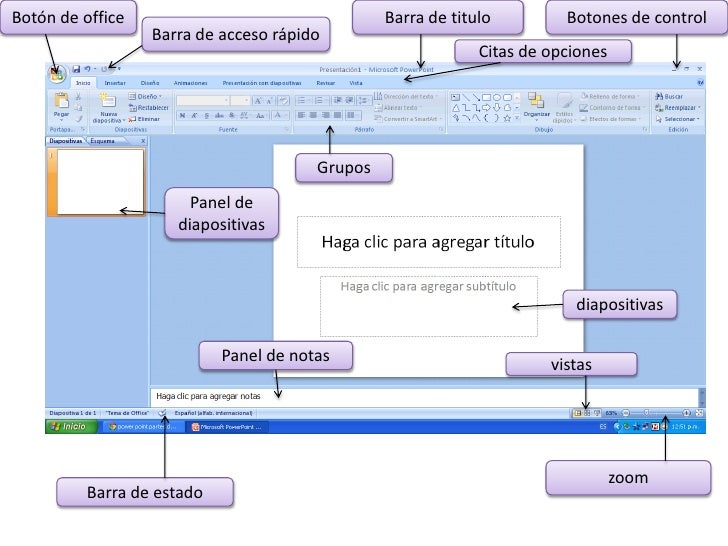Click the Eliminar slide button

click(x=144, y=119)
